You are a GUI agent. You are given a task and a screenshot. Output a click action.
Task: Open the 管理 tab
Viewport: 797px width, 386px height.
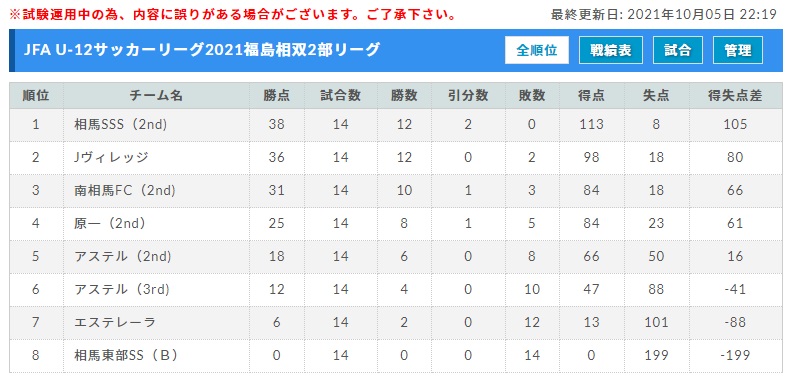pos(738,50)
